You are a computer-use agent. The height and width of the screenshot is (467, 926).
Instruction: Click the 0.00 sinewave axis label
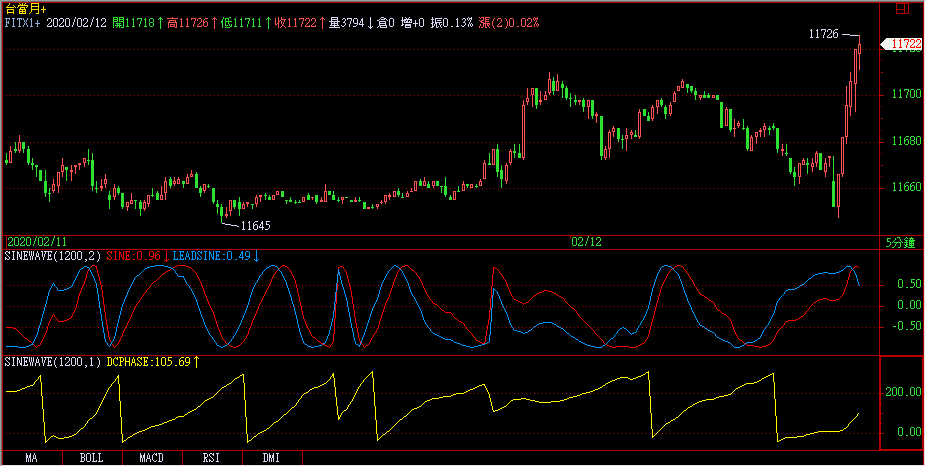[909, 305]
